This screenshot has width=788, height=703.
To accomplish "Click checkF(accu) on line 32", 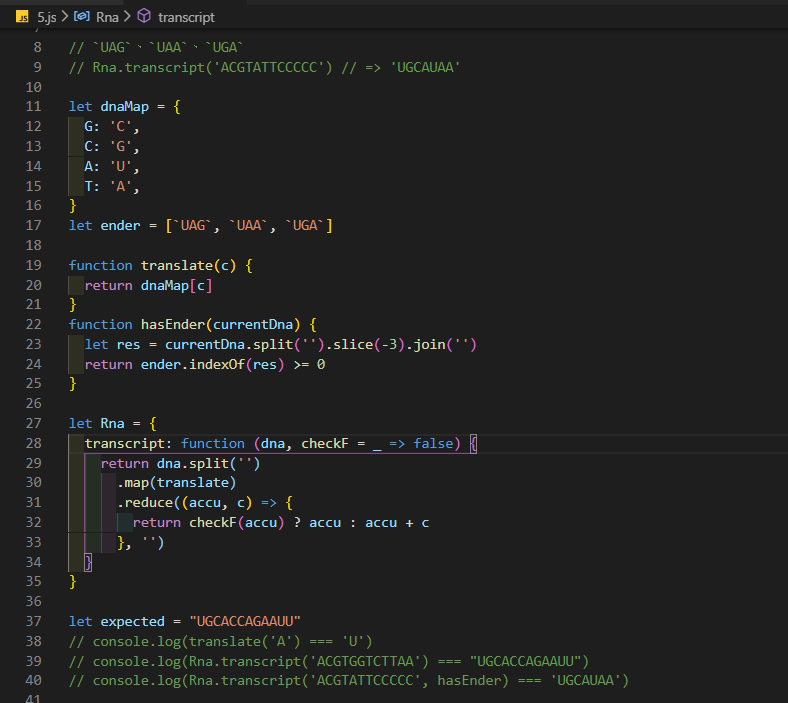I will point(237,523).
